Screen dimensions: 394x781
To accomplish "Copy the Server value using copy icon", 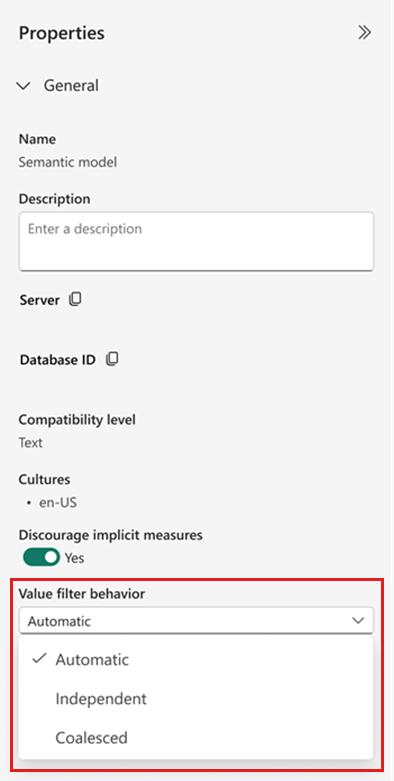I will (75, 299).
